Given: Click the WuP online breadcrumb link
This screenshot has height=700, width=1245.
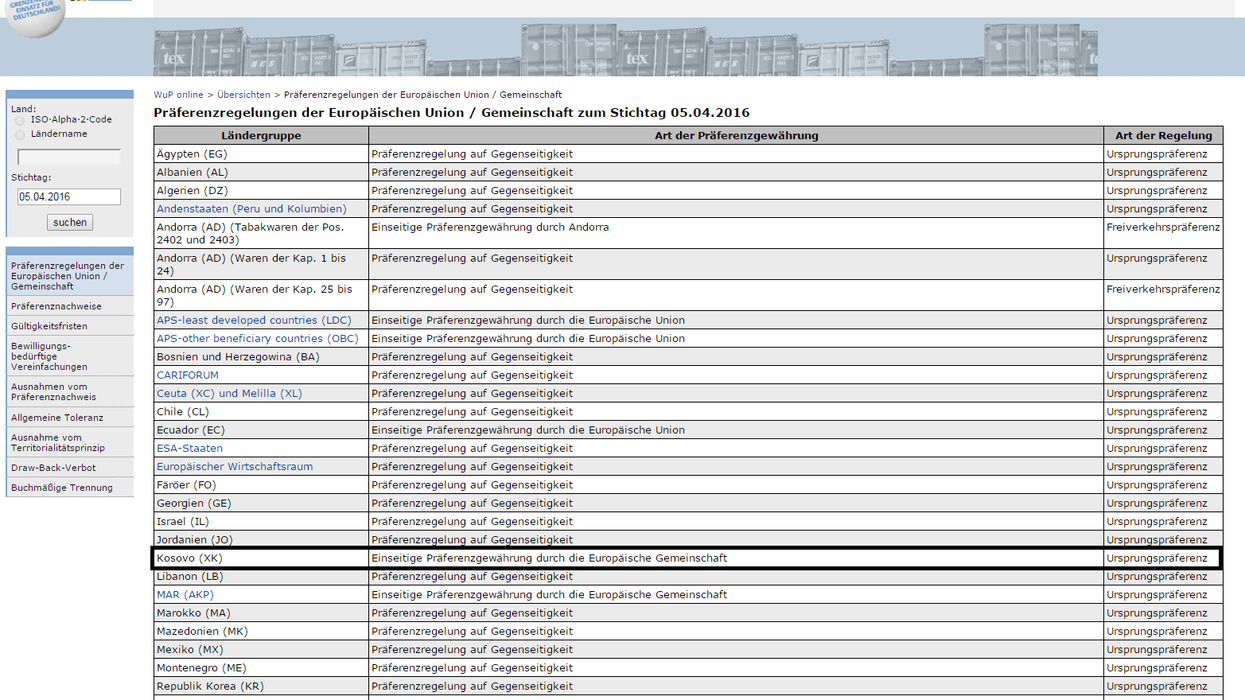Looking at the screenshot, I should pyautogui.click(x=178, y=95).
